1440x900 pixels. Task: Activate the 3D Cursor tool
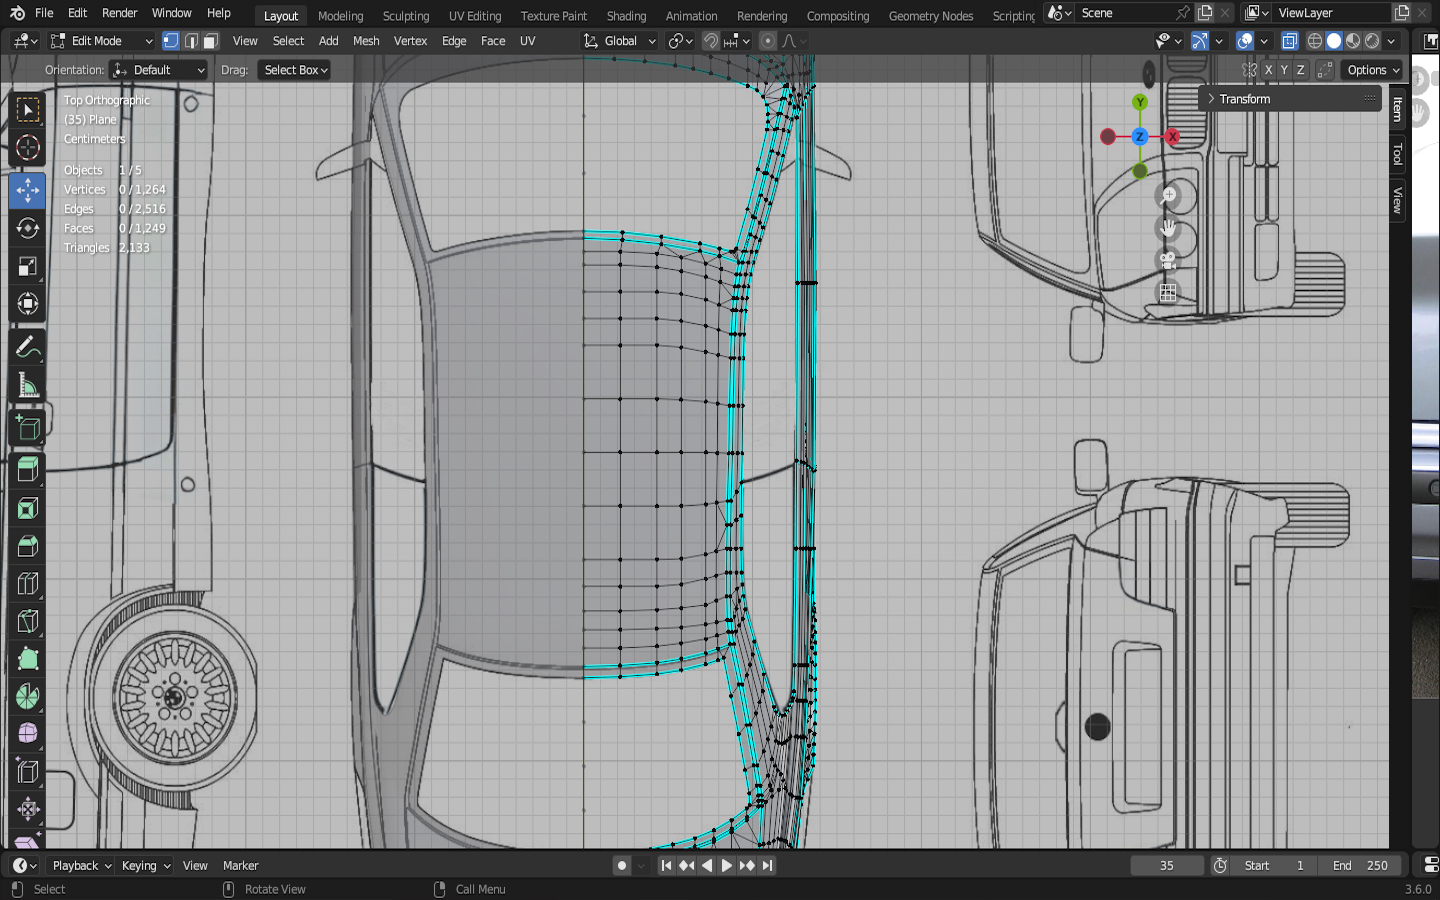click(27, 148)
